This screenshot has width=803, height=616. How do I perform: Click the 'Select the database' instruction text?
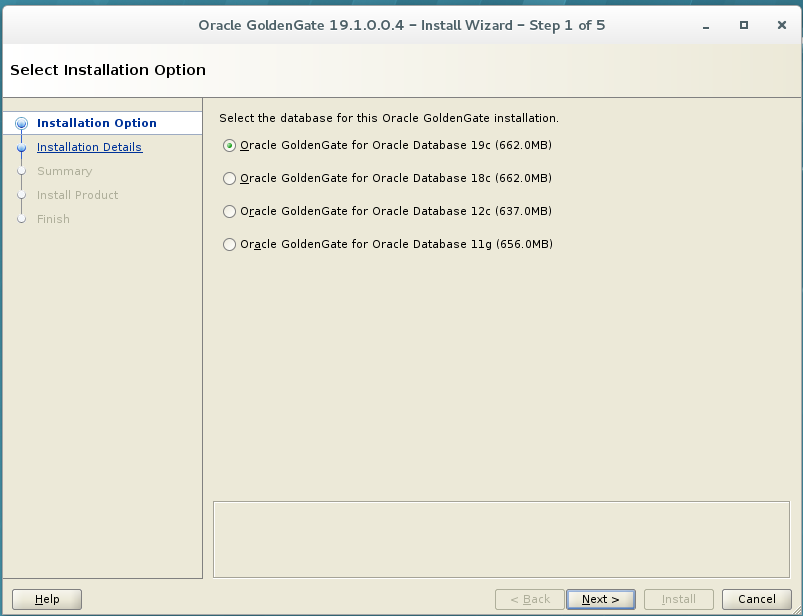[389, 118]
